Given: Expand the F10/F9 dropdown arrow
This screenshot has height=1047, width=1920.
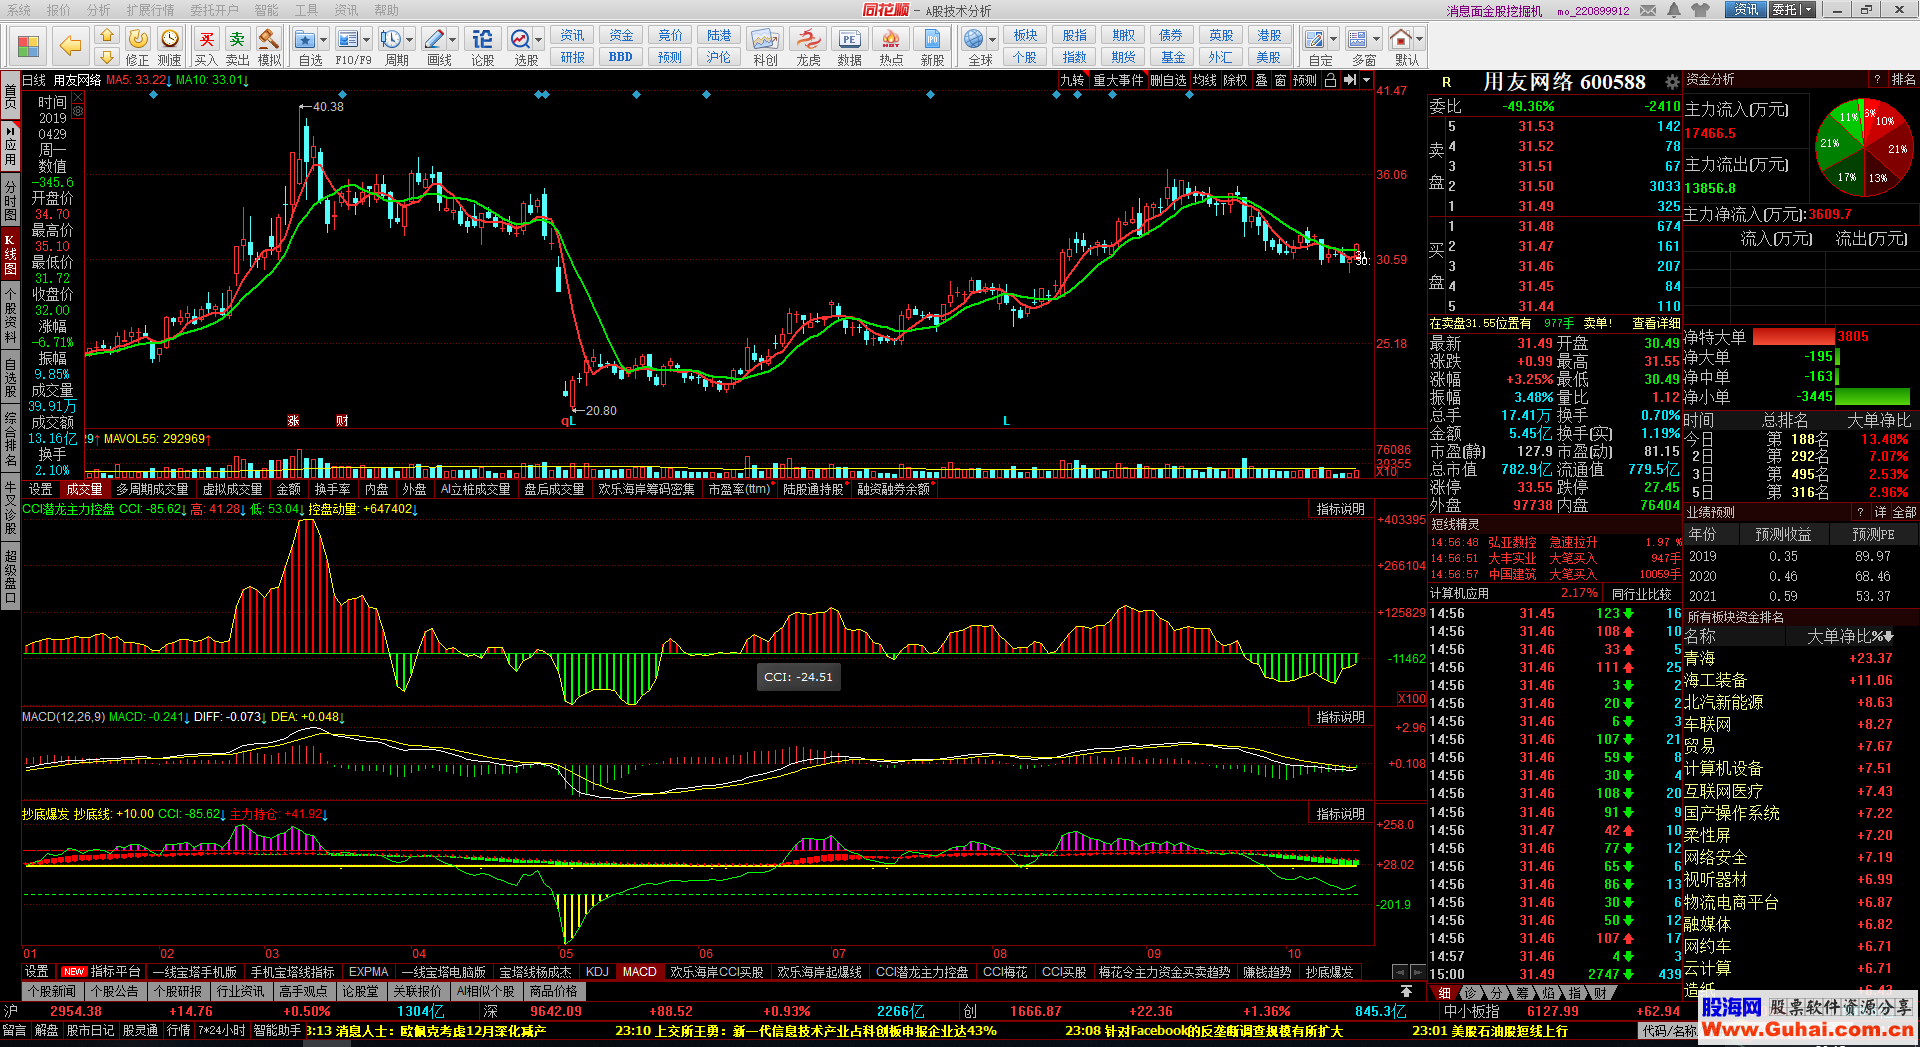Looking at the screenshot, I should pos(367,40).
